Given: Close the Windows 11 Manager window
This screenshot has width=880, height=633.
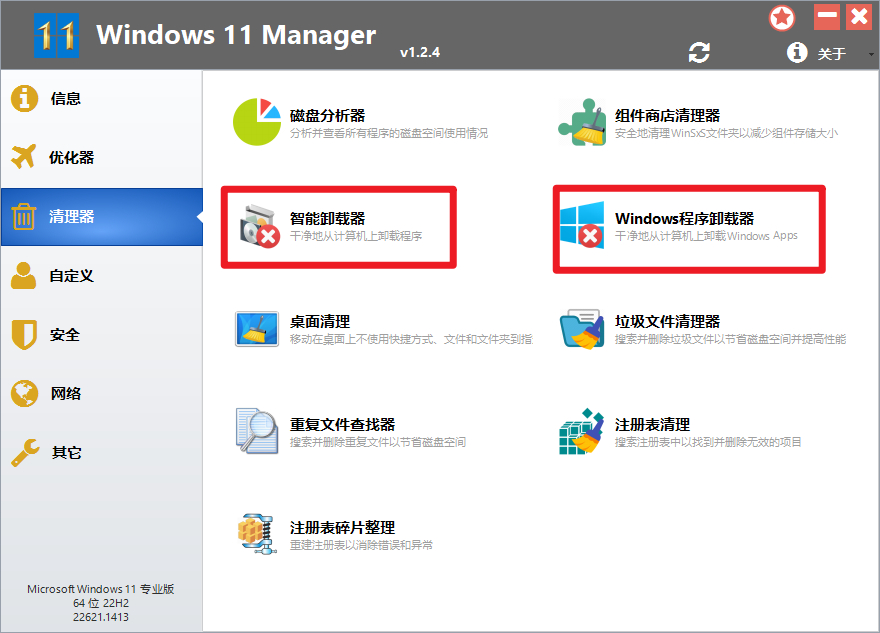Looking at the screenshot, I should [x=859, y=17].
